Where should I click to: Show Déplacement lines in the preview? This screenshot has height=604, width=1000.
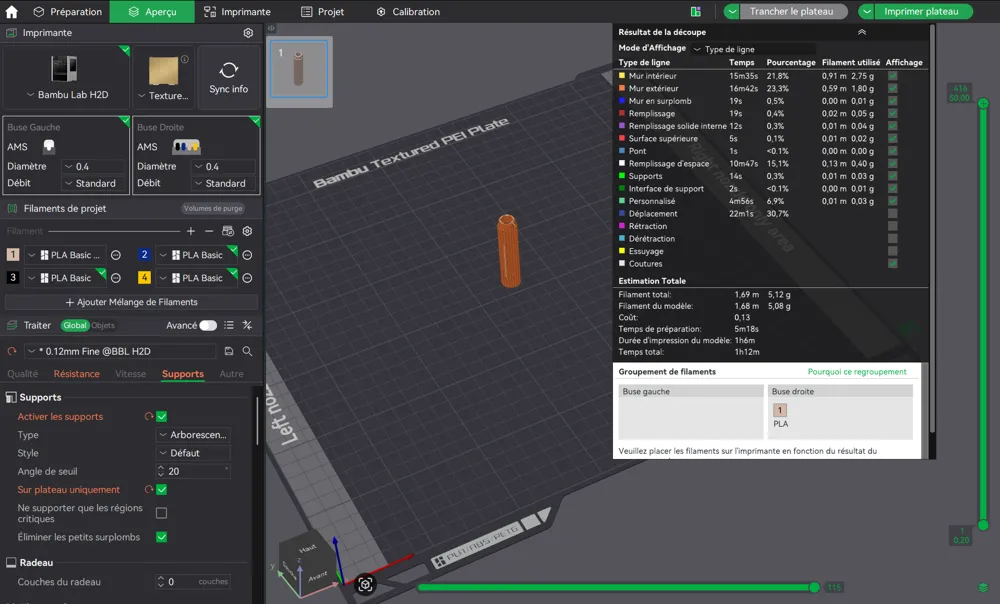click(893, 214)
